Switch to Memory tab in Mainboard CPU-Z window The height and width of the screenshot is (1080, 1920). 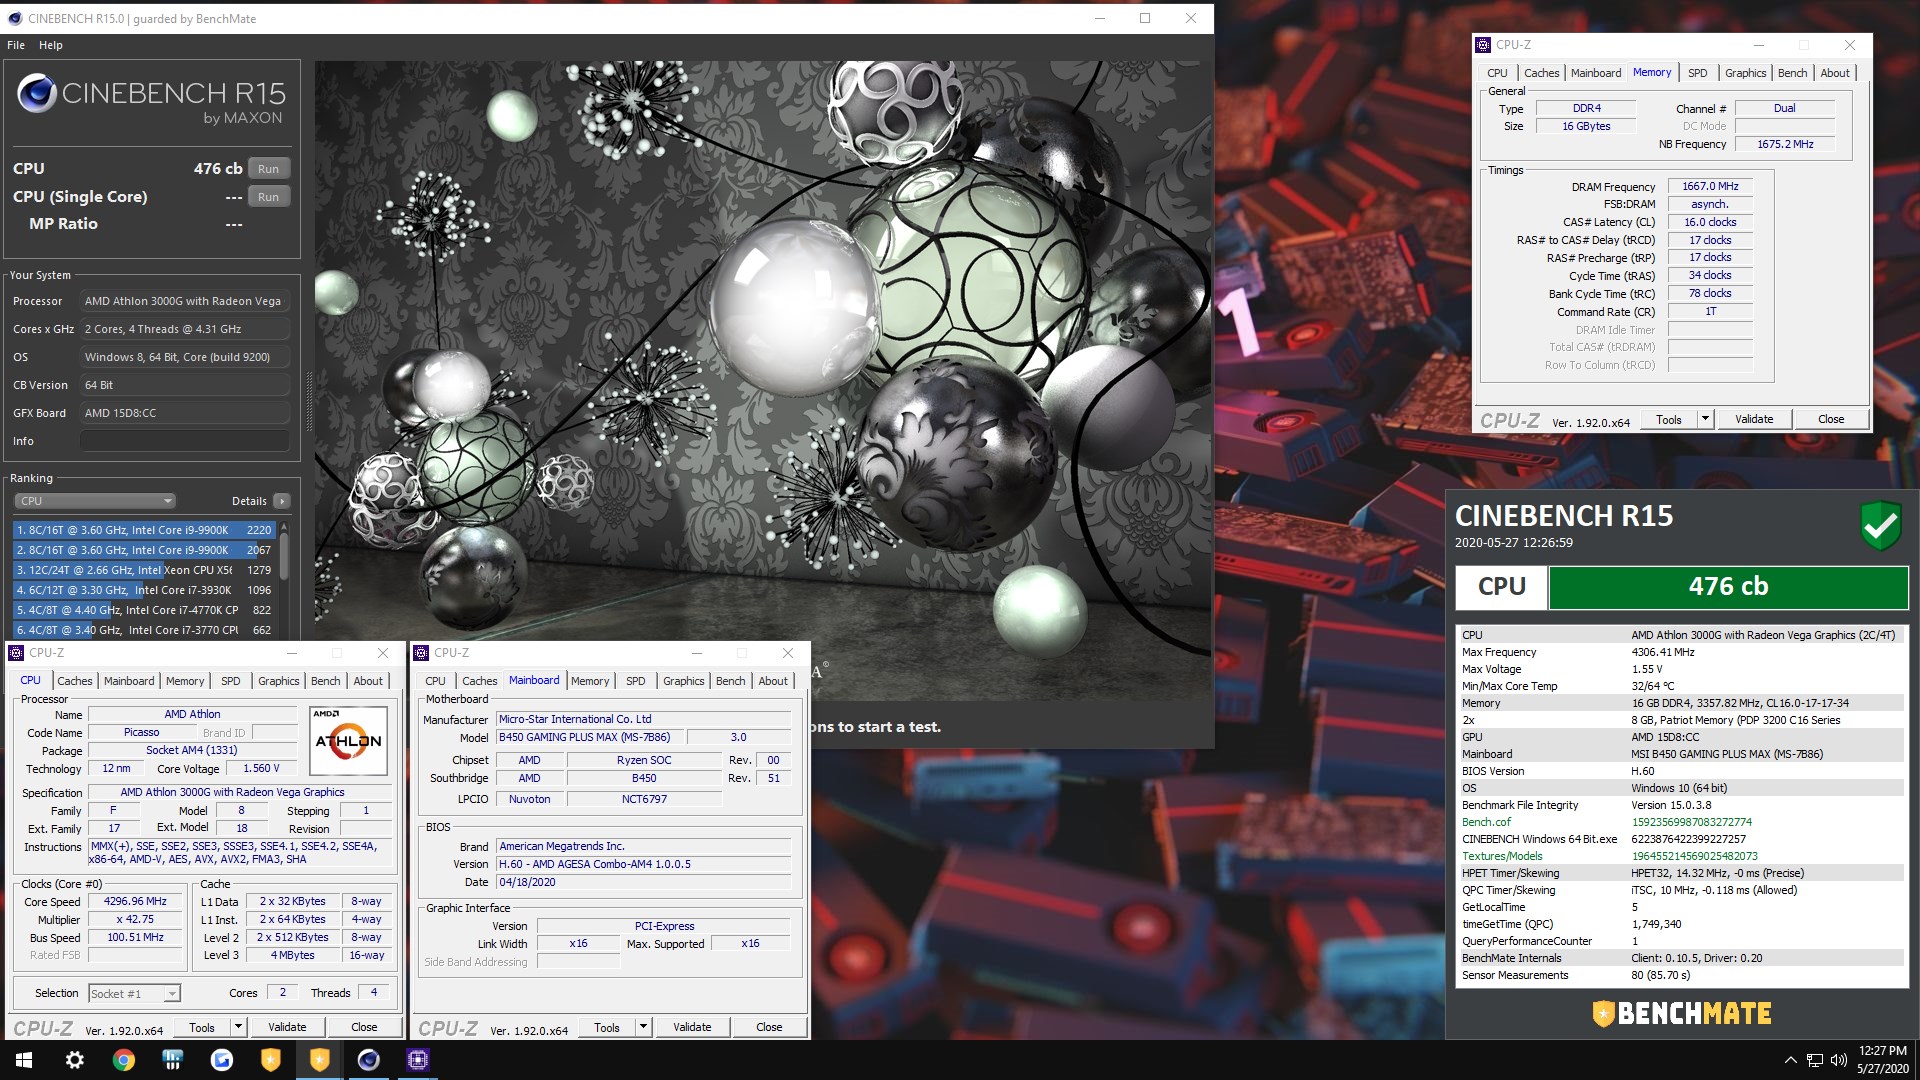coord(590,681)
